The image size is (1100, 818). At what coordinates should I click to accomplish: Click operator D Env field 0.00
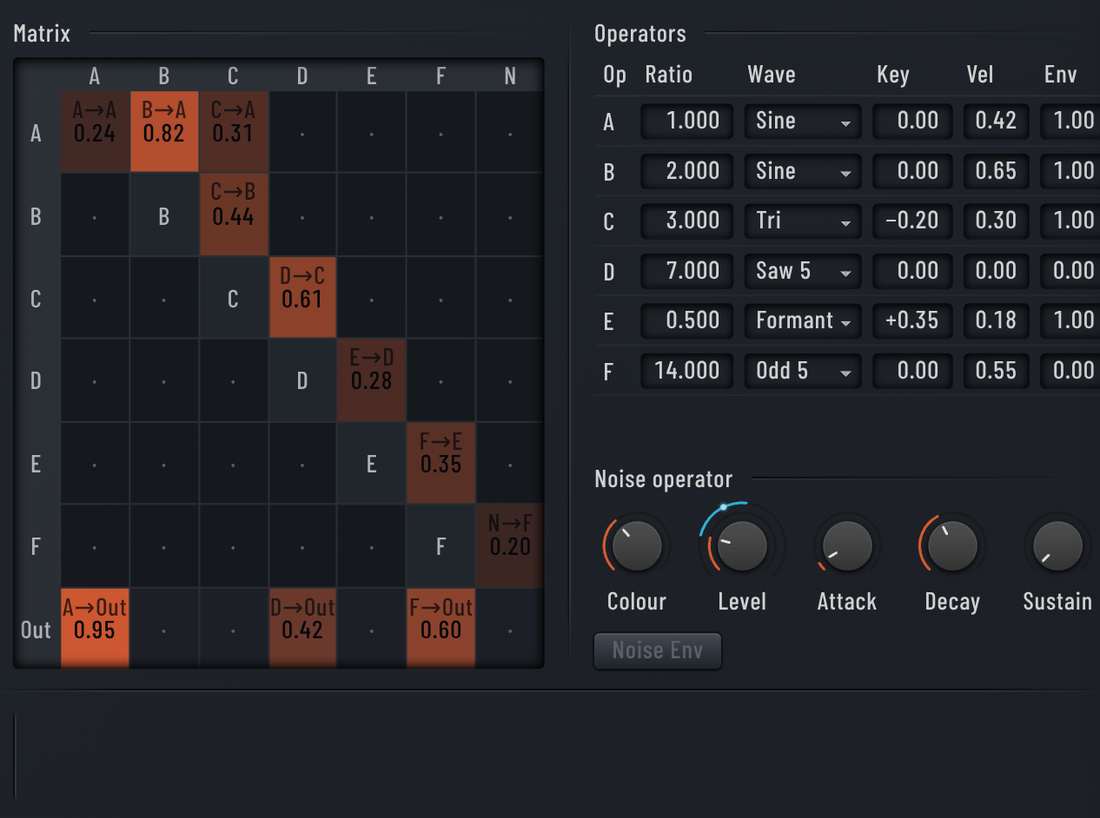click(x=1070, y=271)
